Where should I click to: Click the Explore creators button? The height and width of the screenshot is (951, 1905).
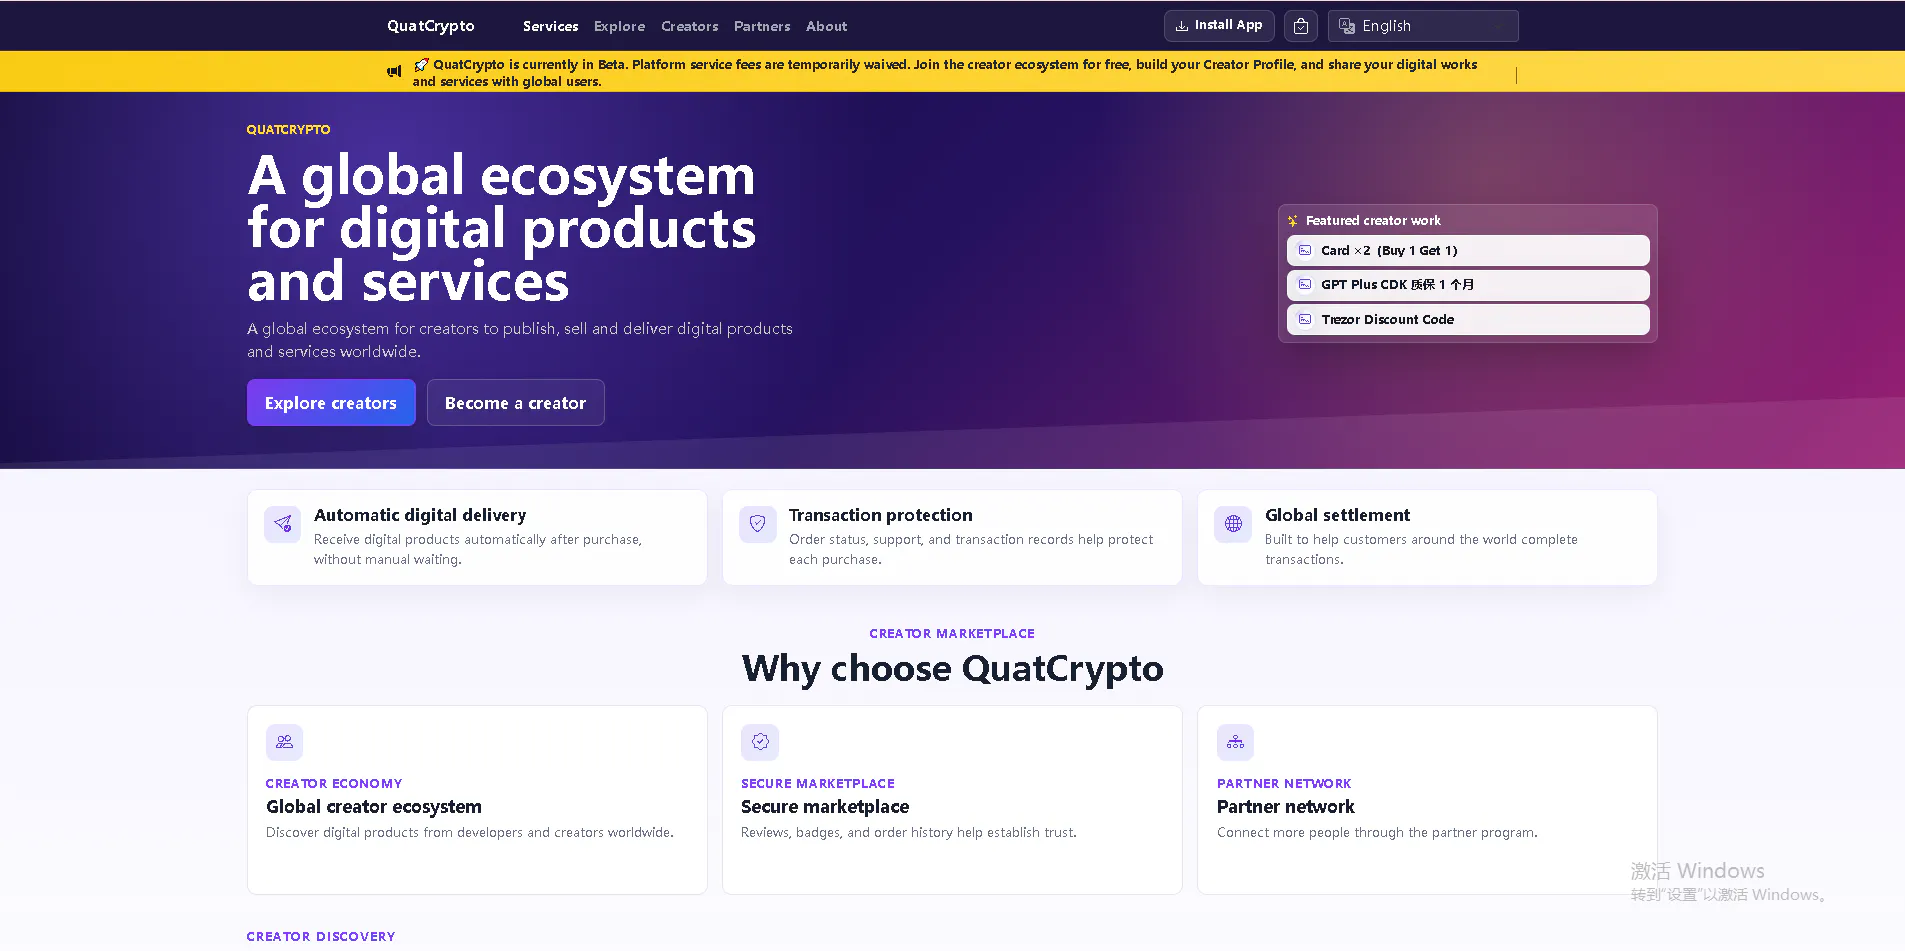[331, 403]
